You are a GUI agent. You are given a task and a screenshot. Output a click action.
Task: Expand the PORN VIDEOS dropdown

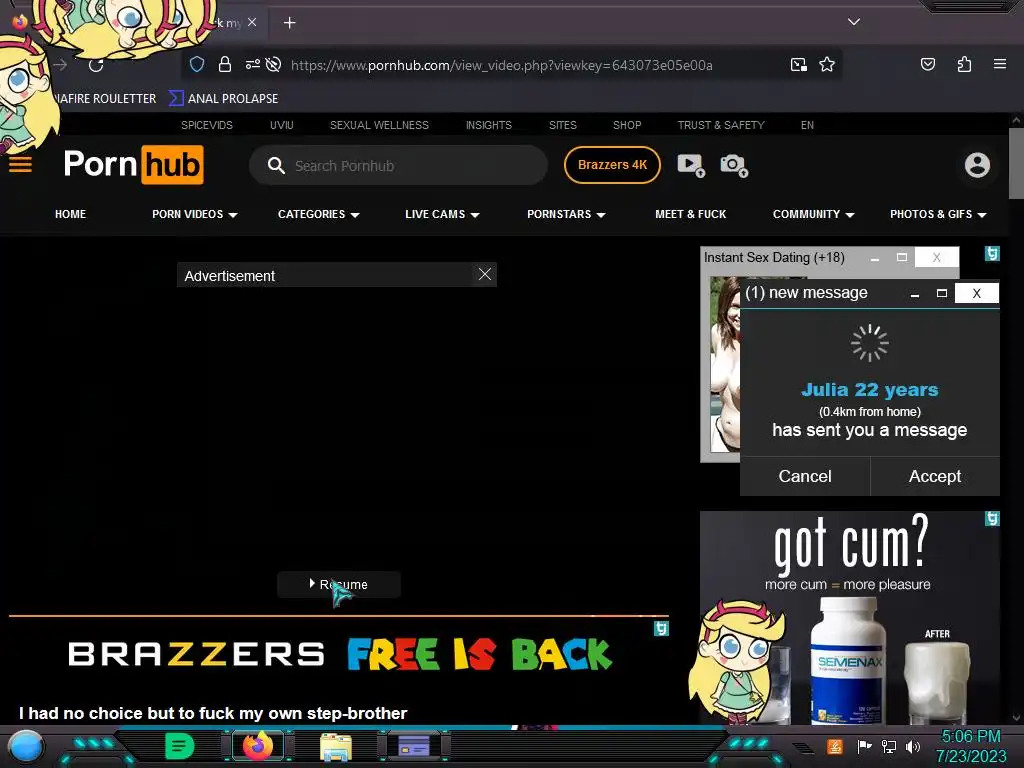(195, 214)
